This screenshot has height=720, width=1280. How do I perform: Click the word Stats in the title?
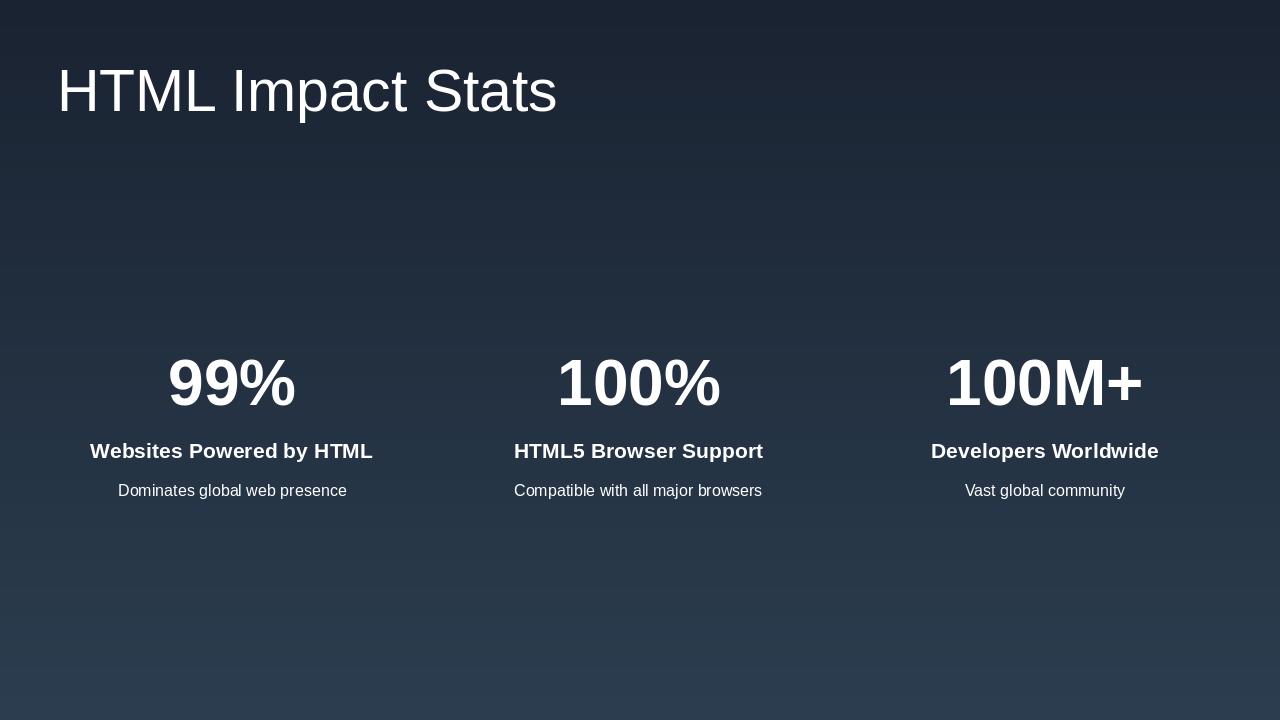(490, 91)
